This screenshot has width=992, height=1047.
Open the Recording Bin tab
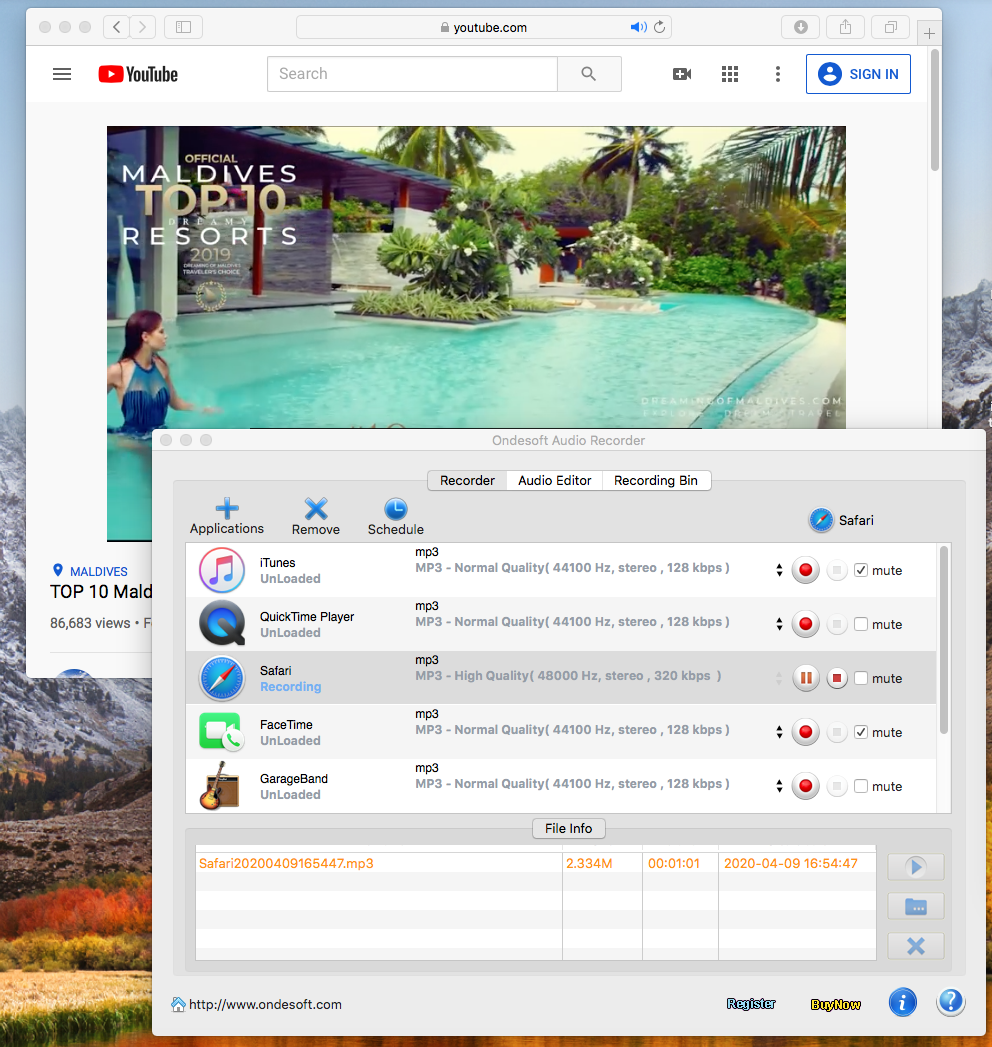pyautogui.click(x=656, y=481)
